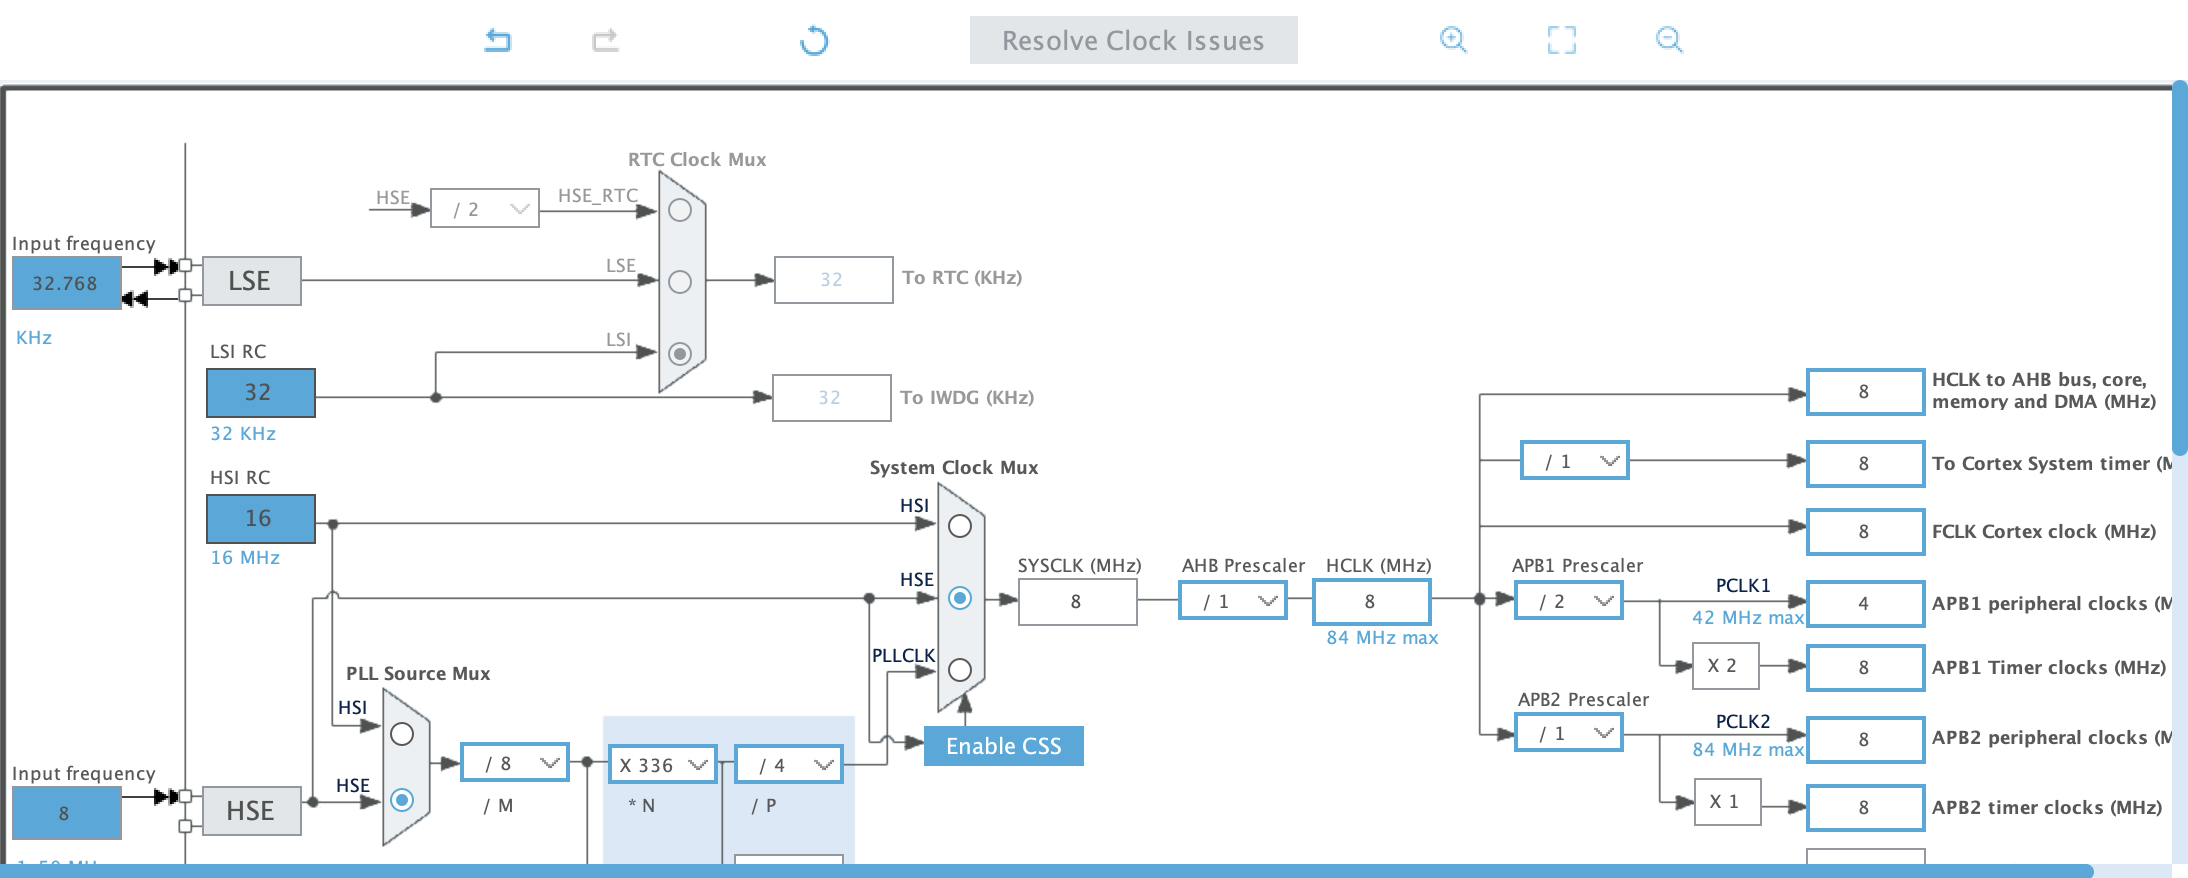
Task: Open the AHB Prescaler dropdown
Action: click(1233, 601)
